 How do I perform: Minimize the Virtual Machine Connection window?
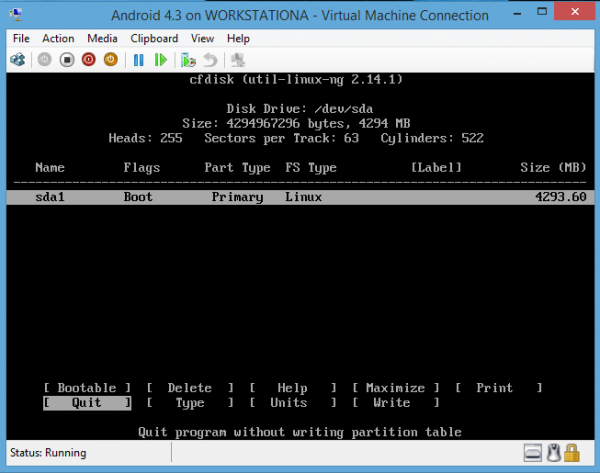pyautogui.click(x=517, y=12)
